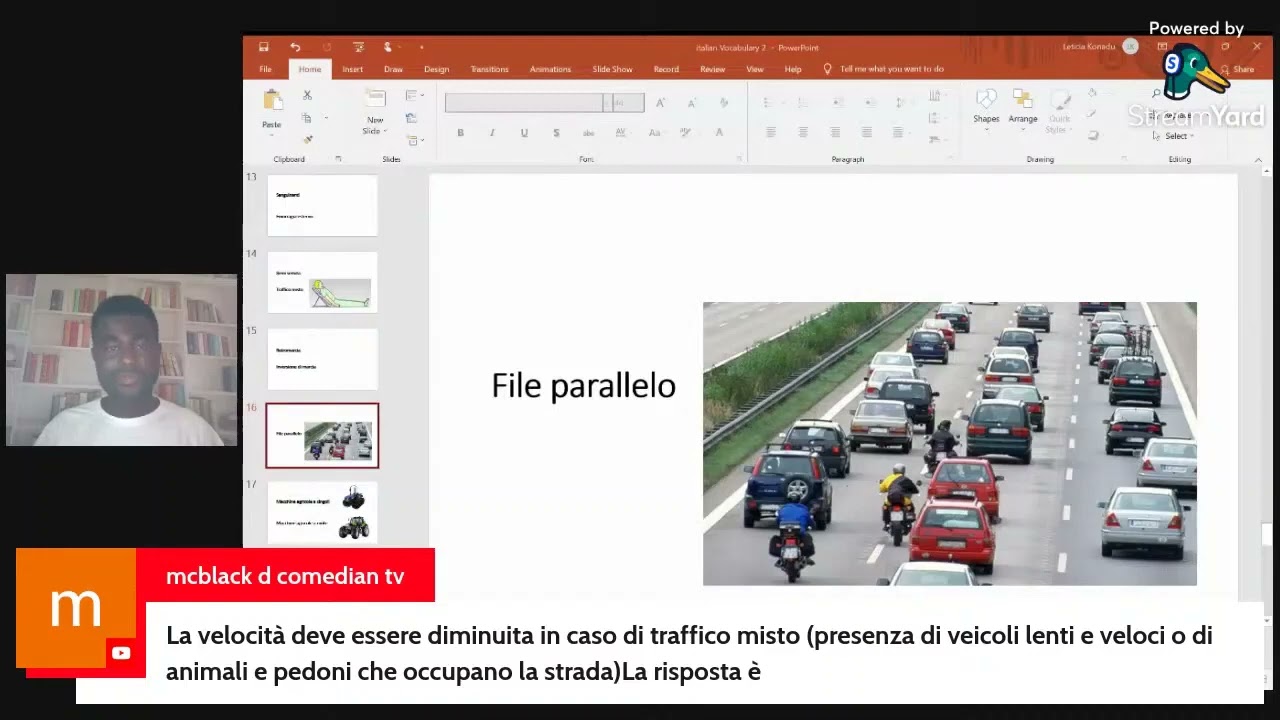Open the Transitions tab
The width and height of the screenshot is (1280, 720).
pos(489,69)
